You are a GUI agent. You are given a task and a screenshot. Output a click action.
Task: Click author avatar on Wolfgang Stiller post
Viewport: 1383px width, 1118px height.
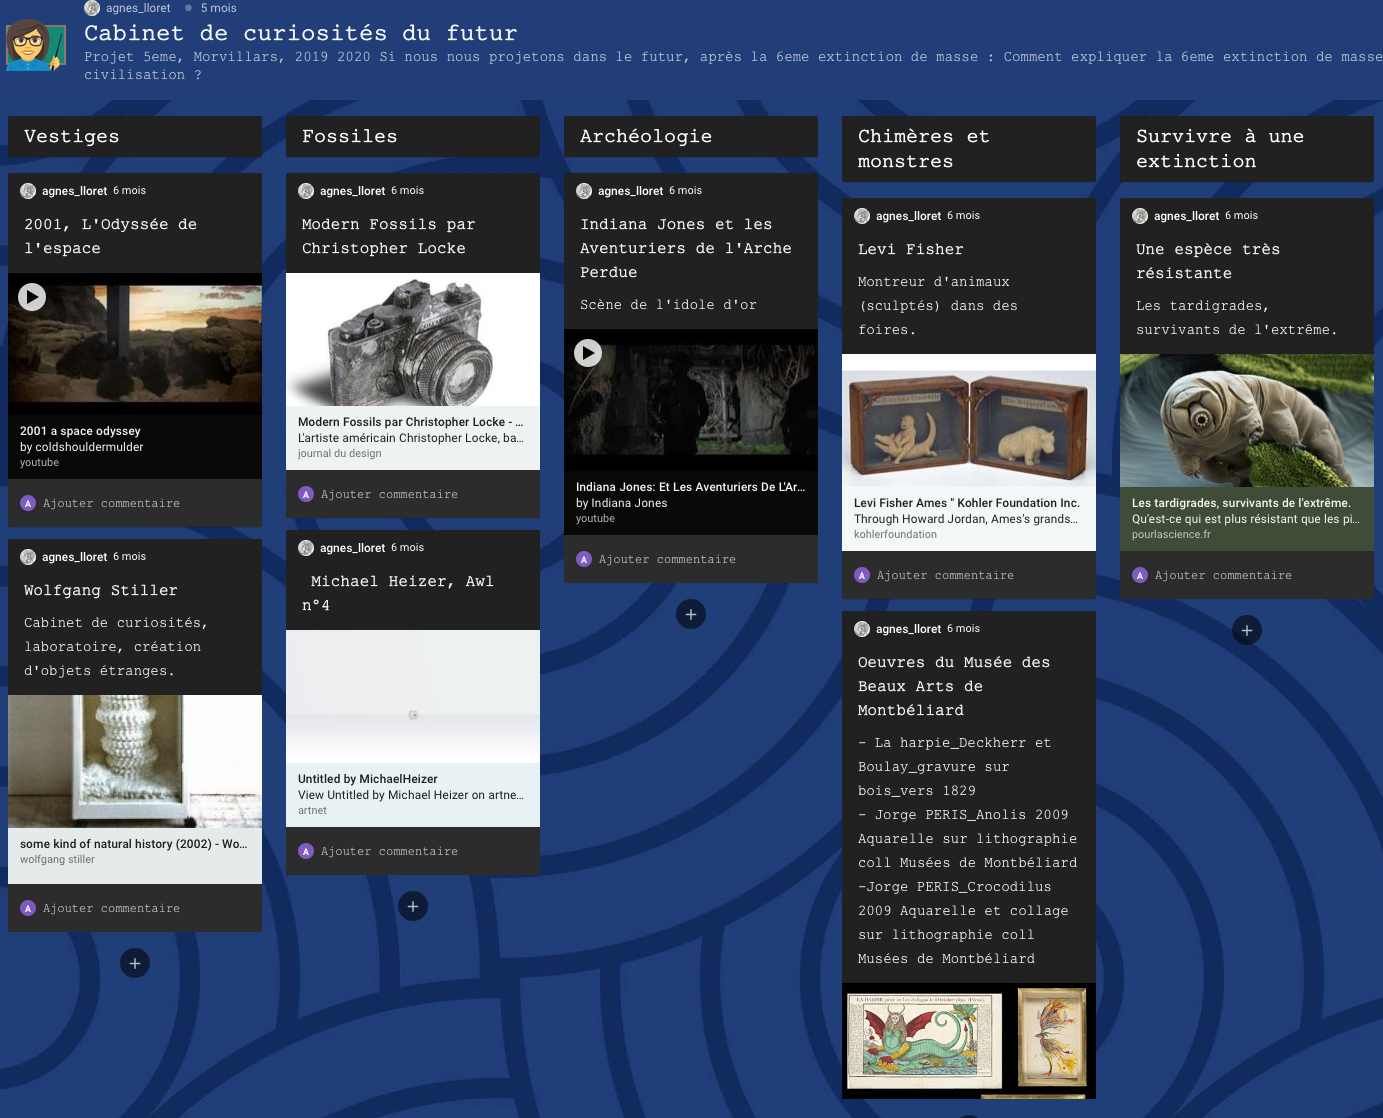(28, 557)
